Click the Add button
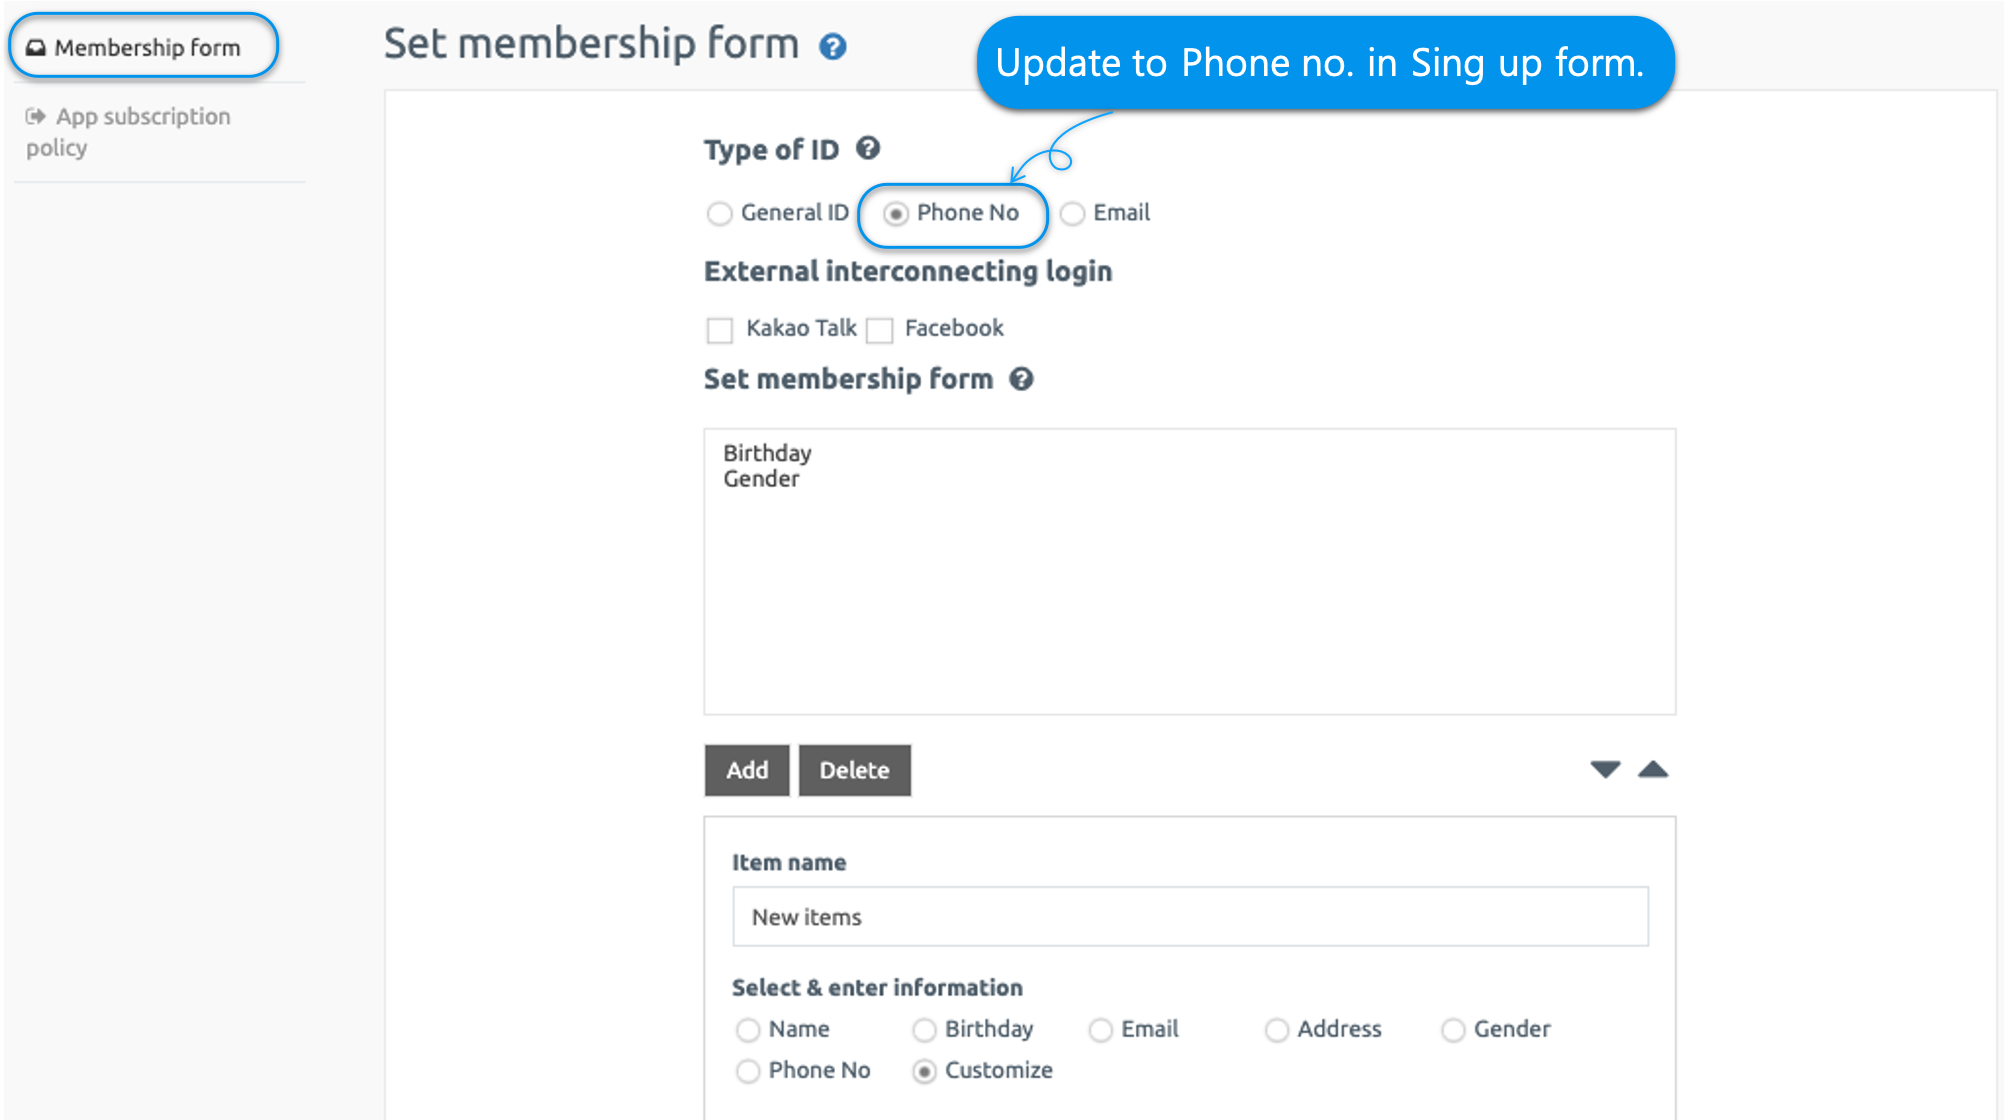2004x1120 pixels. pos(747,770)
